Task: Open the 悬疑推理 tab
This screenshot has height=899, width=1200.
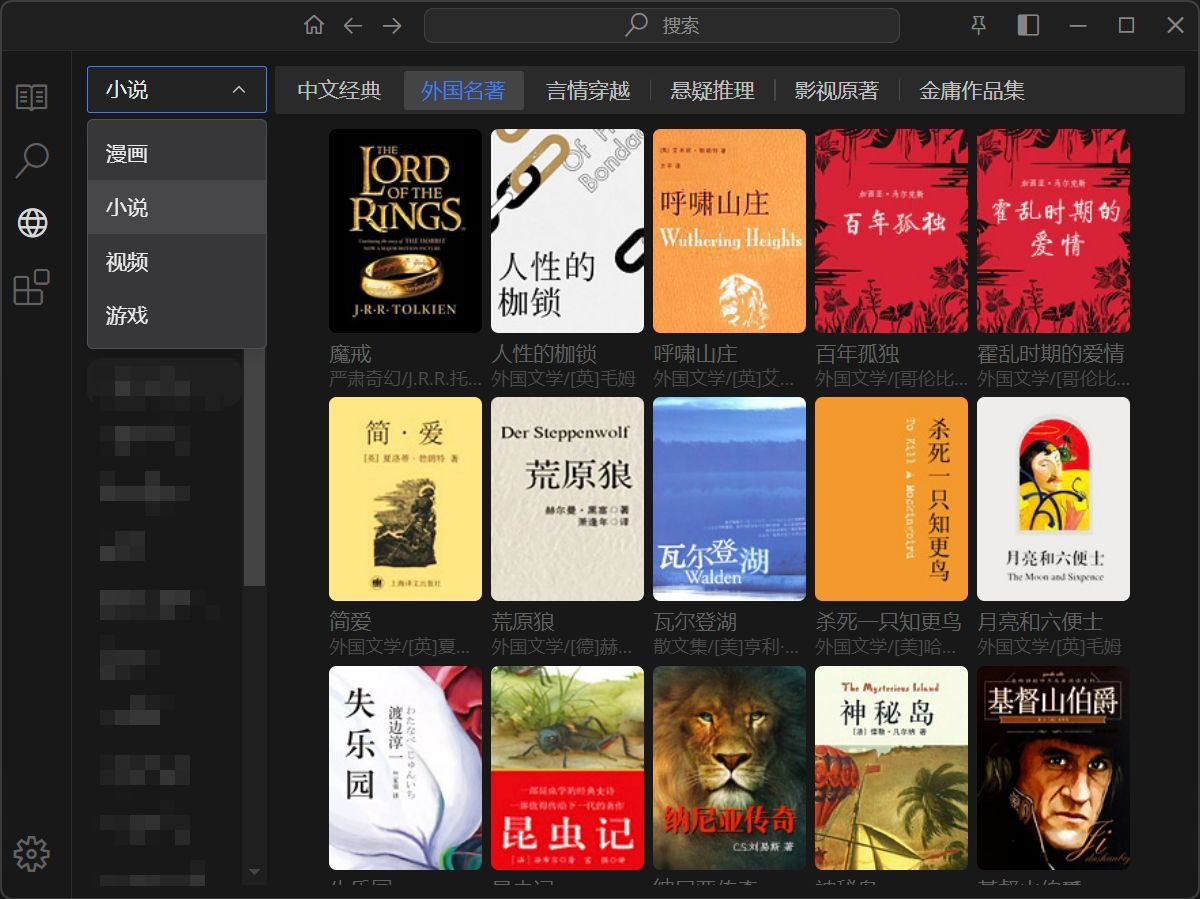Action: coord(712,91)
